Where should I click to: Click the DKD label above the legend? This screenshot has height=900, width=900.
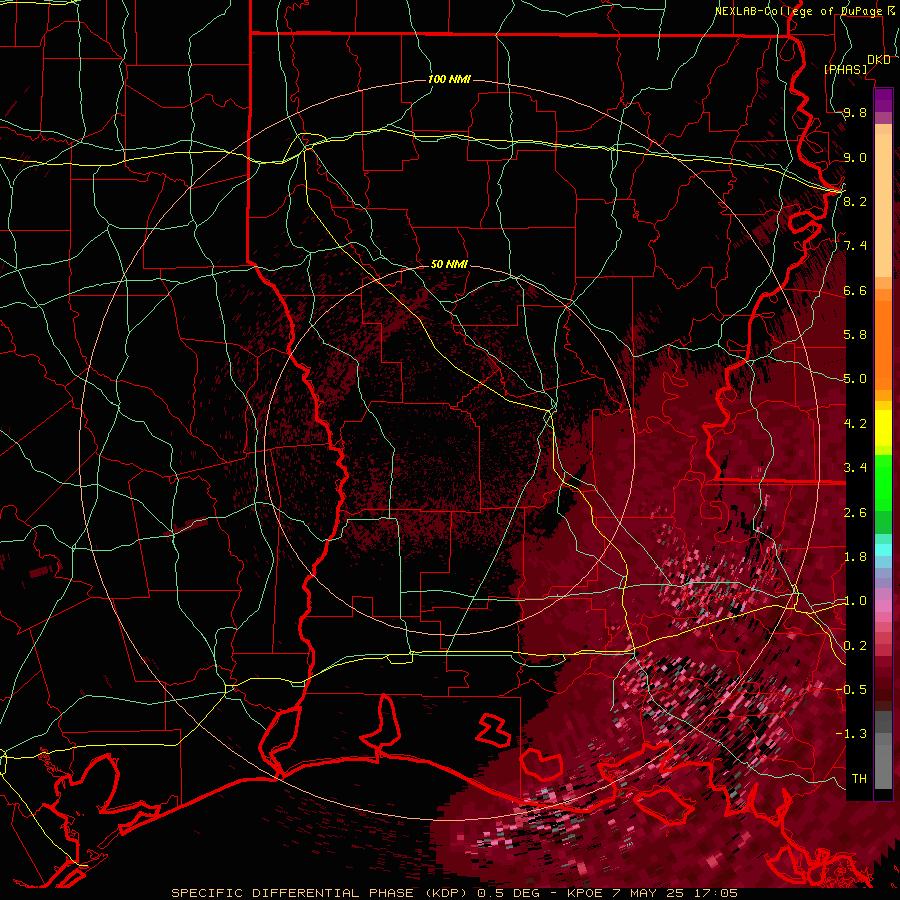879,60
